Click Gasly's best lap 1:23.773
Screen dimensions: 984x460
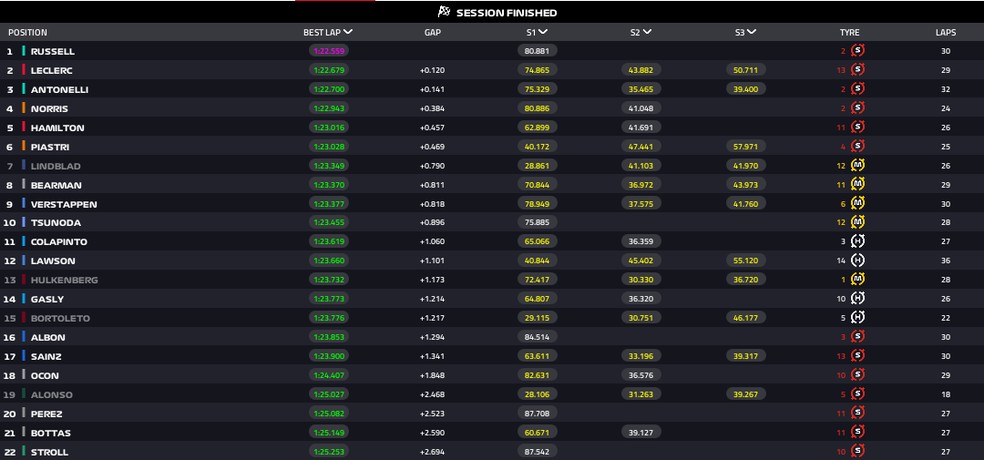[329, 299]
